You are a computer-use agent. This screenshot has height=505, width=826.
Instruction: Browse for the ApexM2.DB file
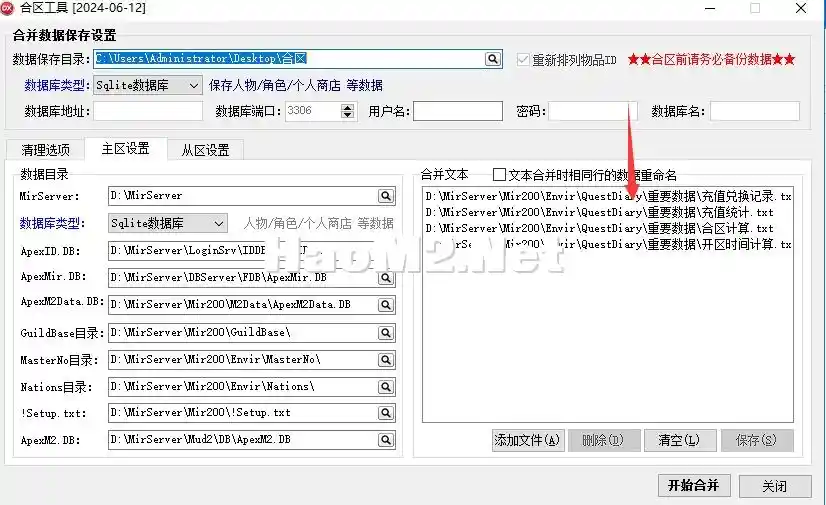click(x=386, y=440)
